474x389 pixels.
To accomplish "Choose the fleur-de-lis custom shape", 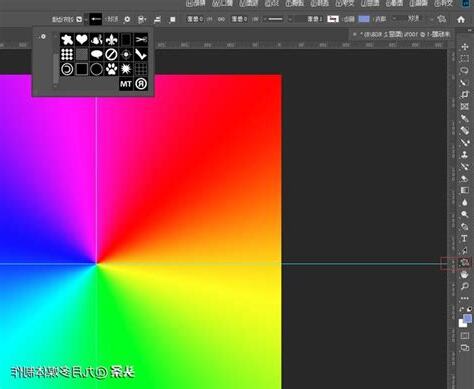I will (x=111, y=39).
